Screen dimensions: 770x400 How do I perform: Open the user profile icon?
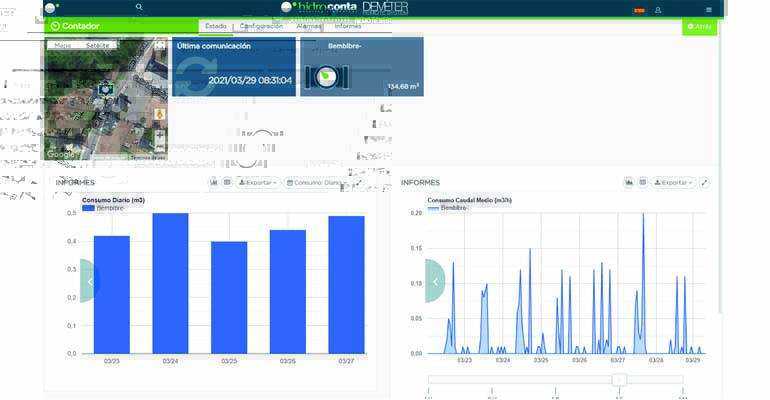[658, 10]
